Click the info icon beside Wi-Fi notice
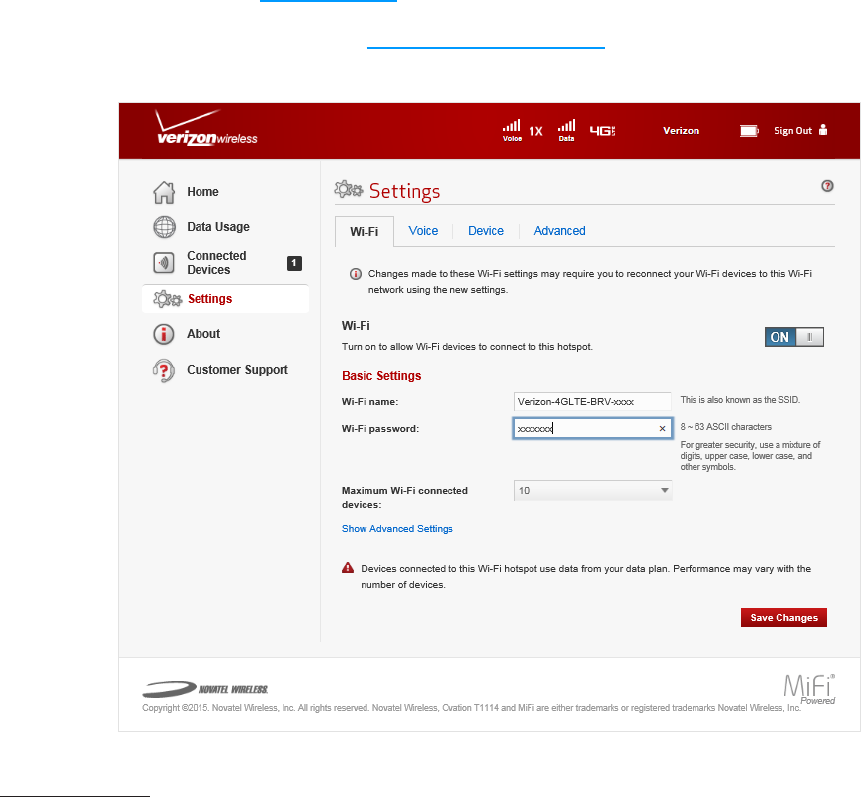Screen dimensions: 861x797 click(x=356, y=274)
